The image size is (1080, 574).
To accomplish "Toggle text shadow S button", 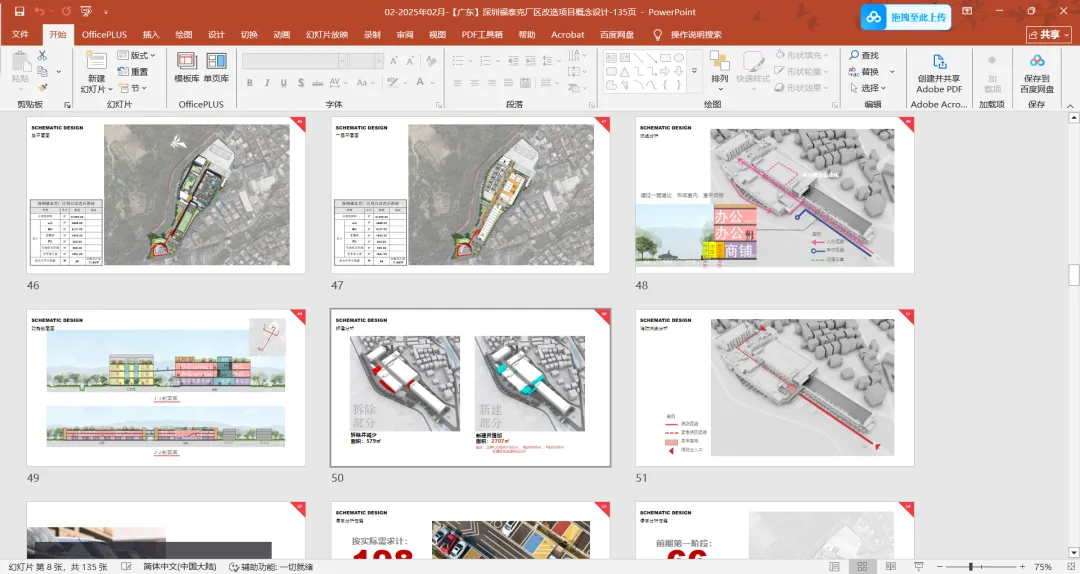I will pyautogui.click(x=301, y=83).
